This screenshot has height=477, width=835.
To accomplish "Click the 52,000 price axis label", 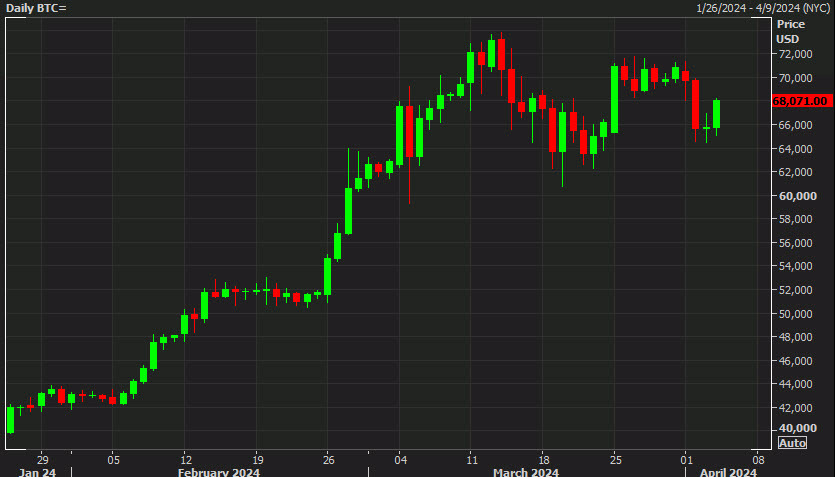I will point(795,290).
